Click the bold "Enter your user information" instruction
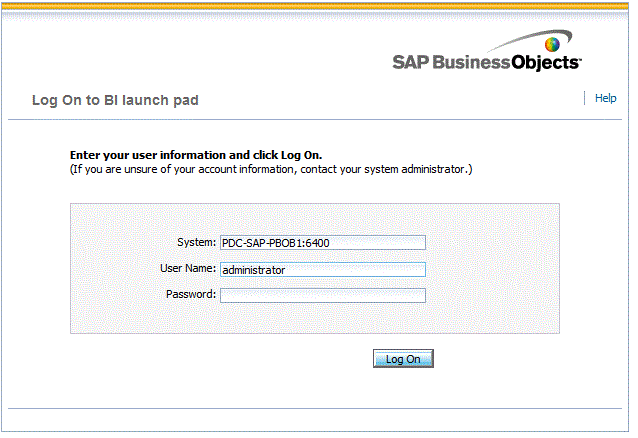Screen dimensions: 638x438 click(195, 156)
